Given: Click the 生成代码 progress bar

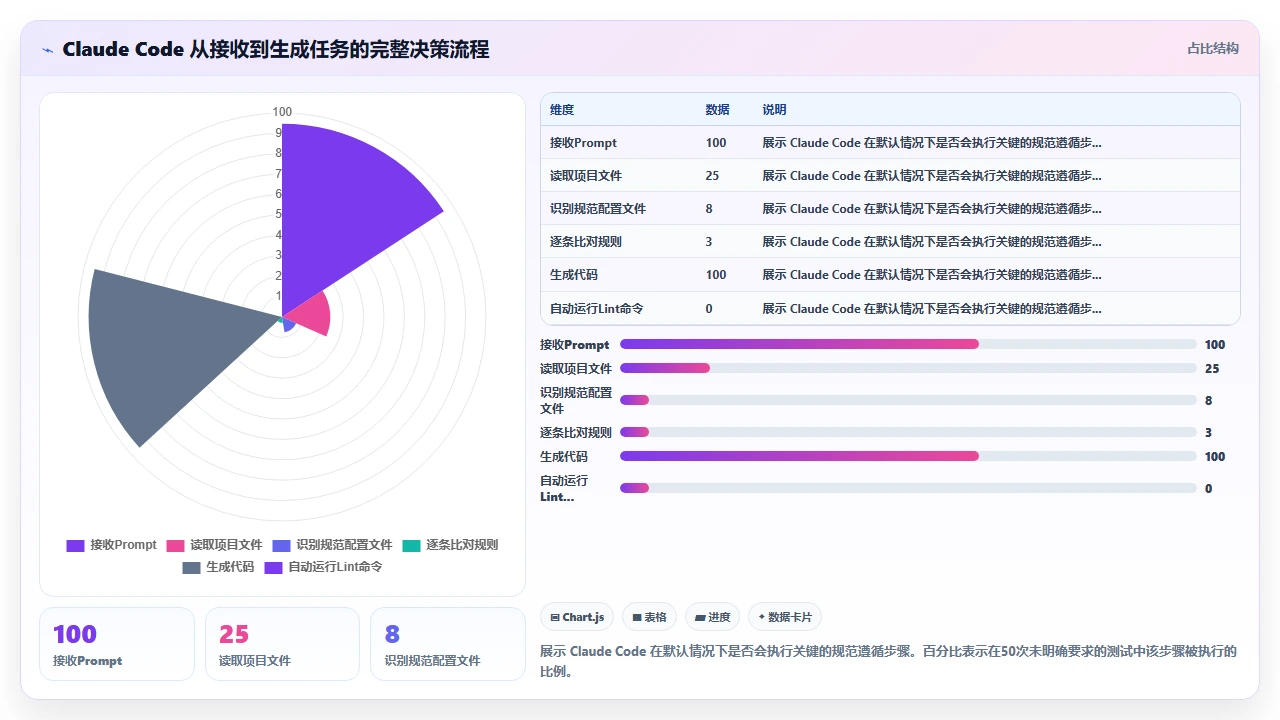Looking at the screenshot, I should pos(908,456).
